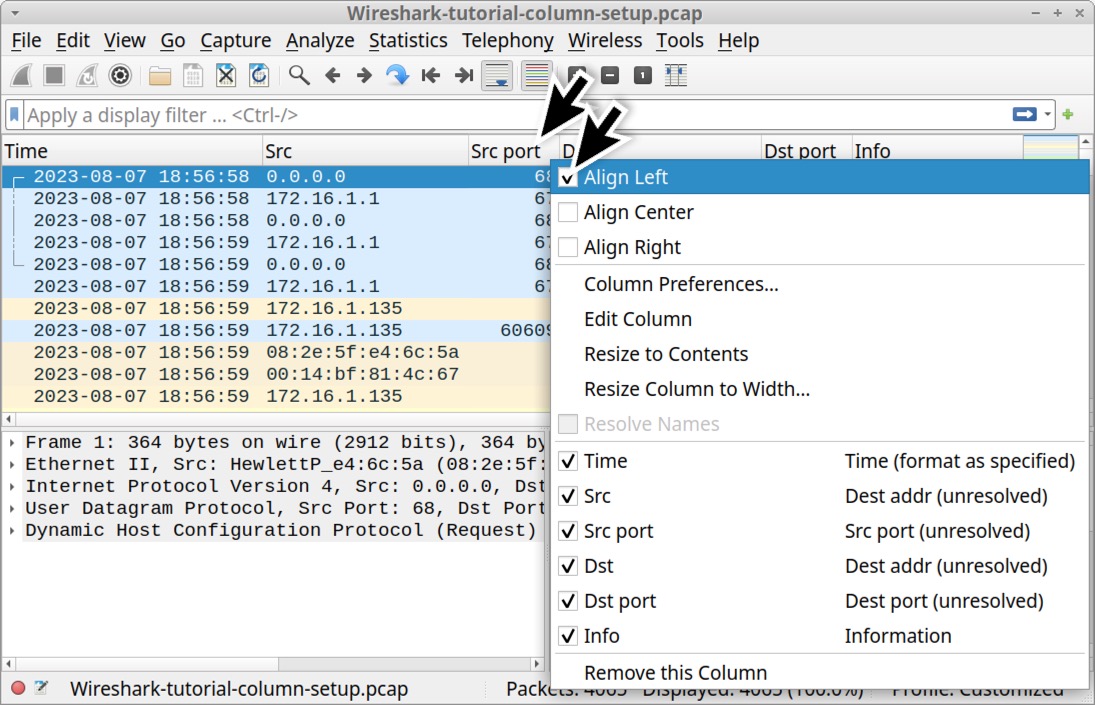
Task: Open the Statistics menu
Action: 408,40
